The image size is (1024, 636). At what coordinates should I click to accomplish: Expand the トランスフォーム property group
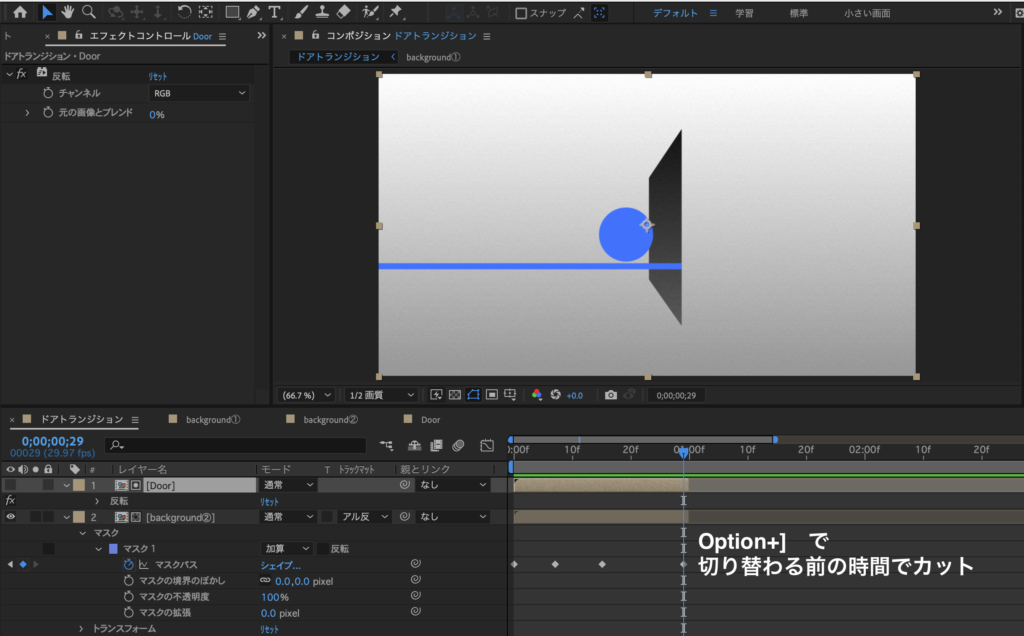82,628
